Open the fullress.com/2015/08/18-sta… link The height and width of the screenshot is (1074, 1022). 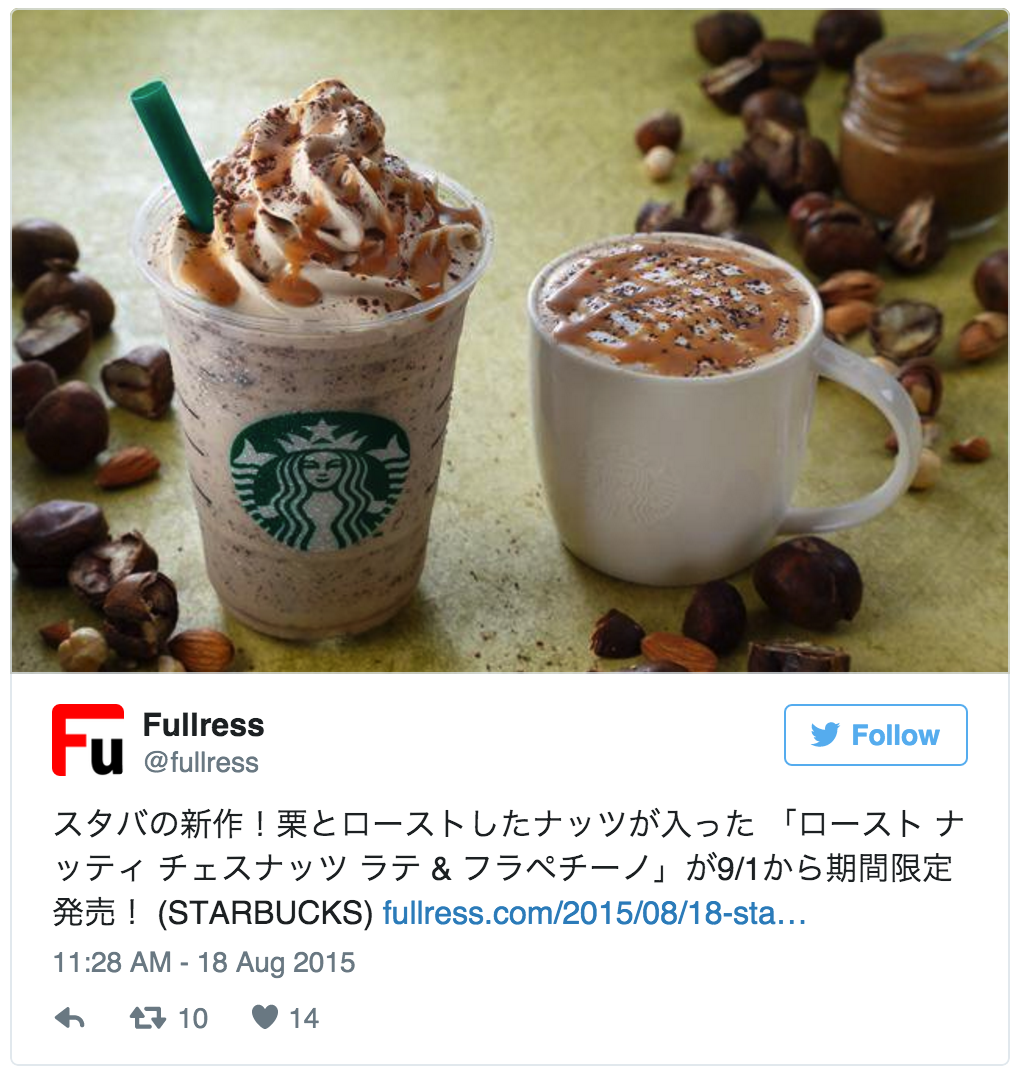[594, 913]
